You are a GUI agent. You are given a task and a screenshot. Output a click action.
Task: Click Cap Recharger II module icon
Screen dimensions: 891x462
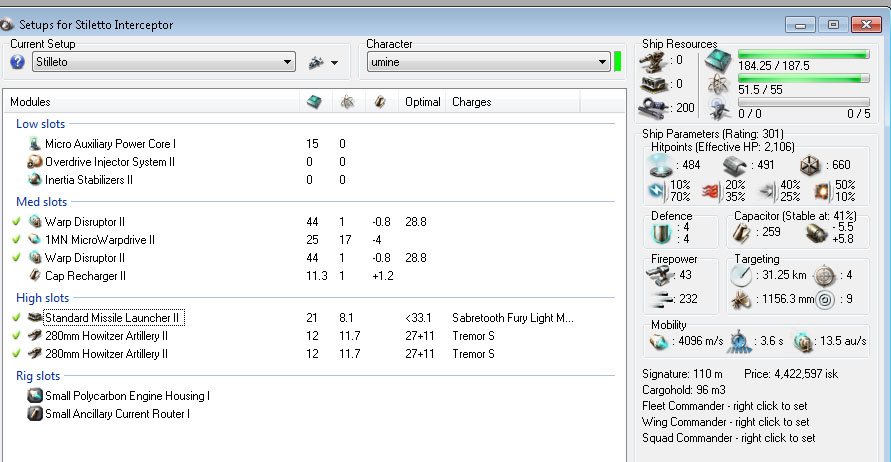[x=35, y=276]
